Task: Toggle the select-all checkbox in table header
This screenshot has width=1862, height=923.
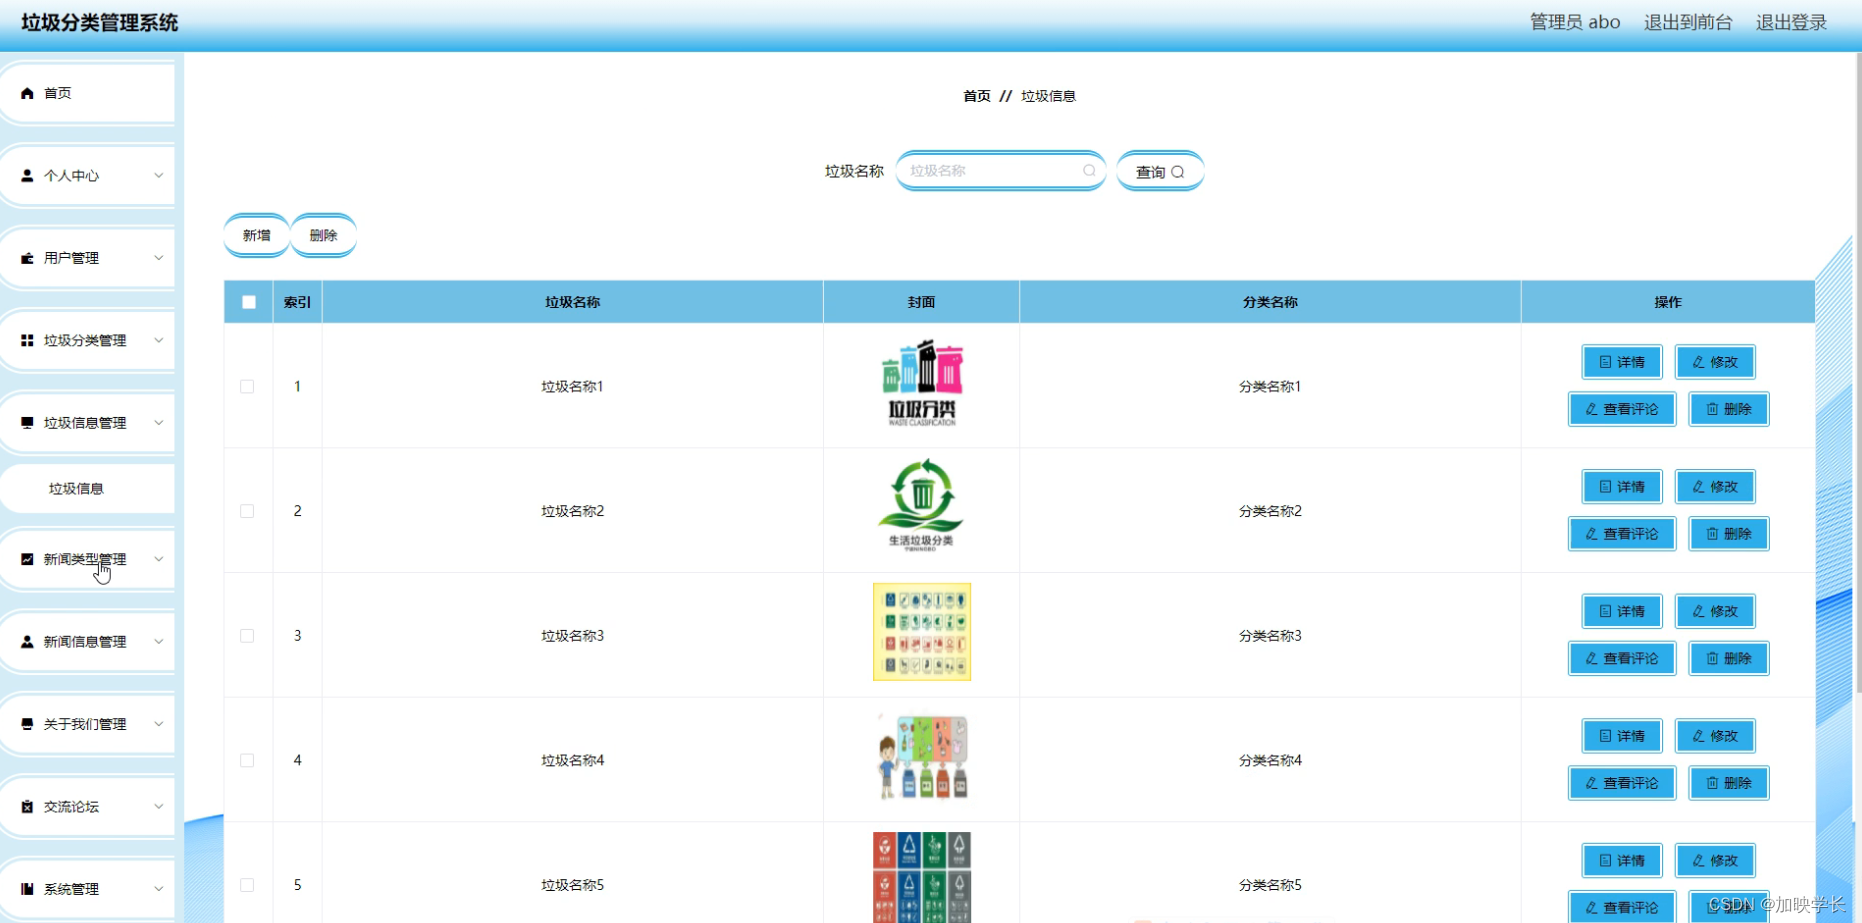Action: tap(248, 301)
